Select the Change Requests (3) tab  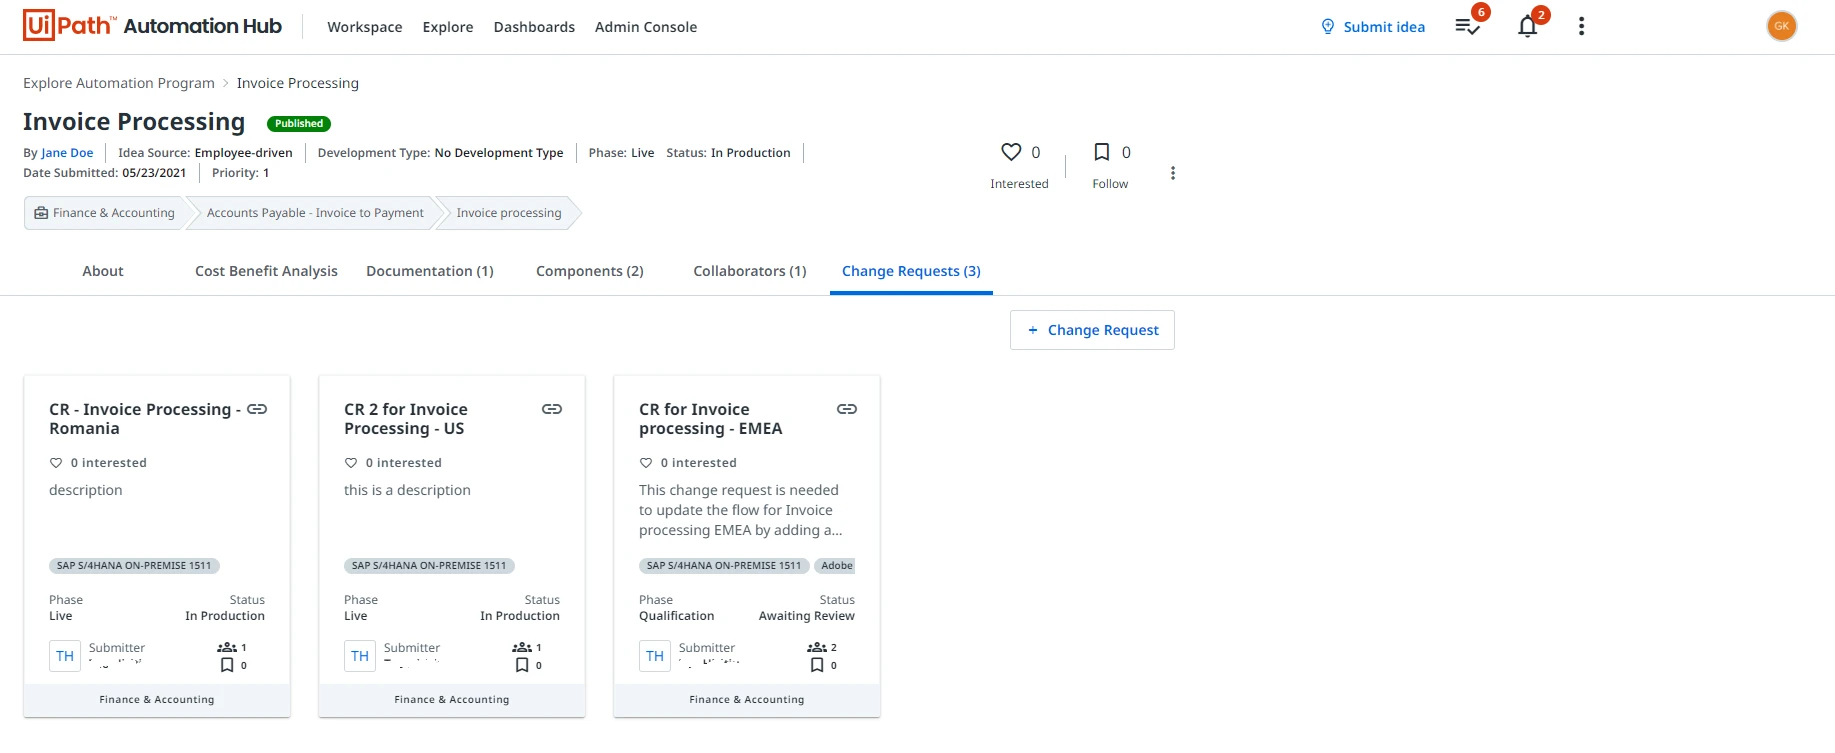point(911,271)
